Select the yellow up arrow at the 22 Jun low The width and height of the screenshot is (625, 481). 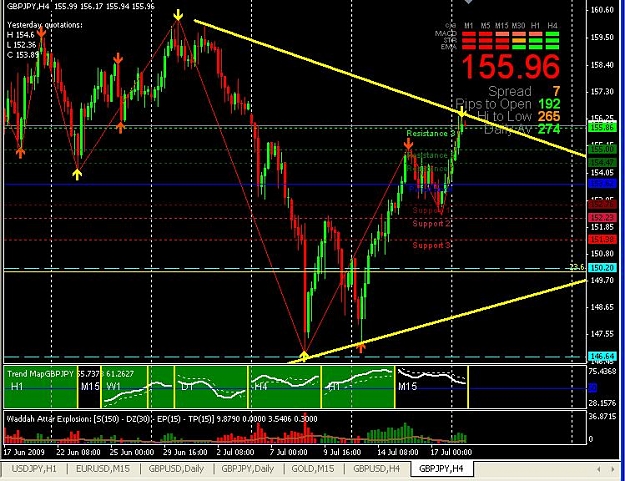pyautogui.click(x=77, y=175)
